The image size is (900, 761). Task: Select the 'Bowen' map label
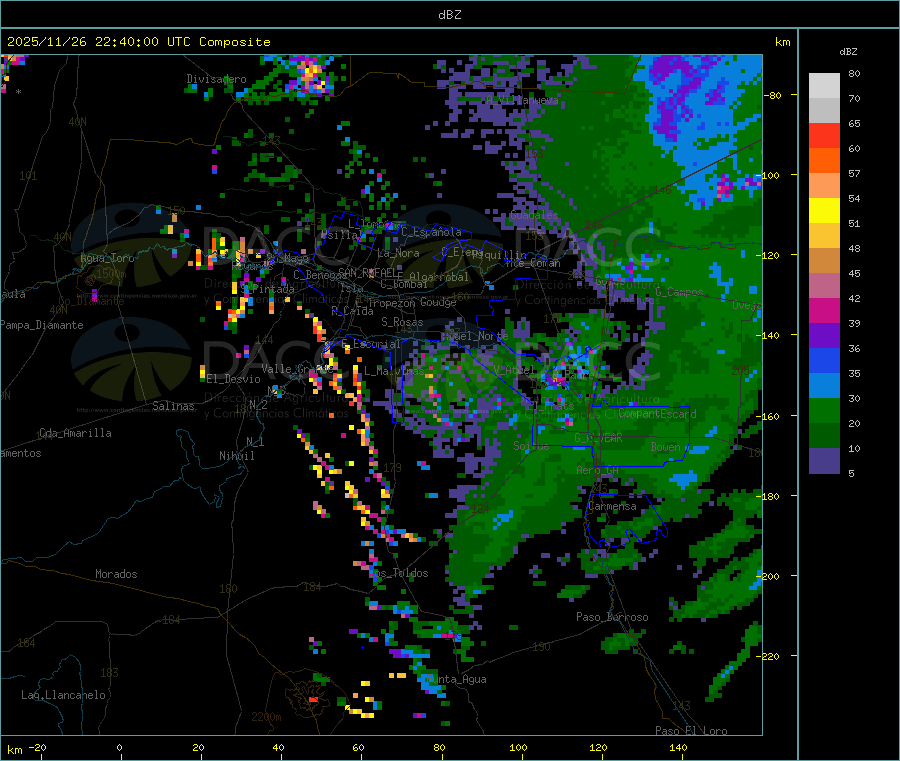tap(666, 446)
